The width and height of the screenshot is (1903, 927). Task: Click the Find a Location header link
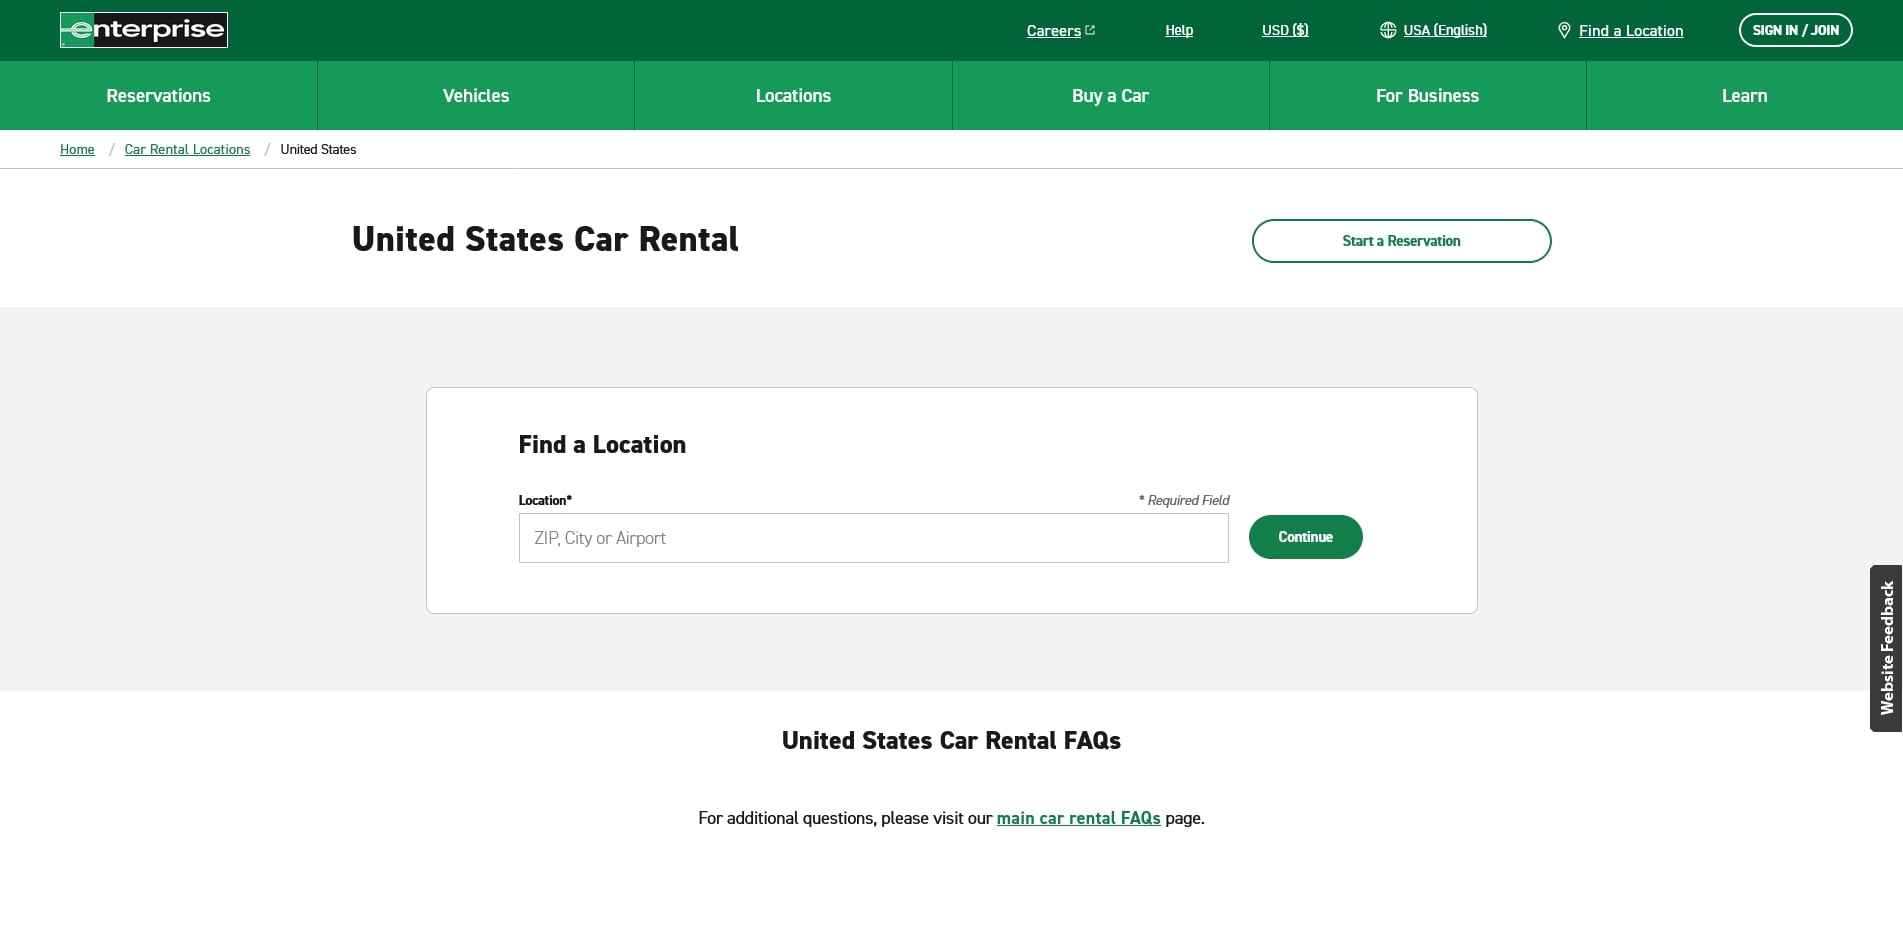click(x=1630, y=31)
